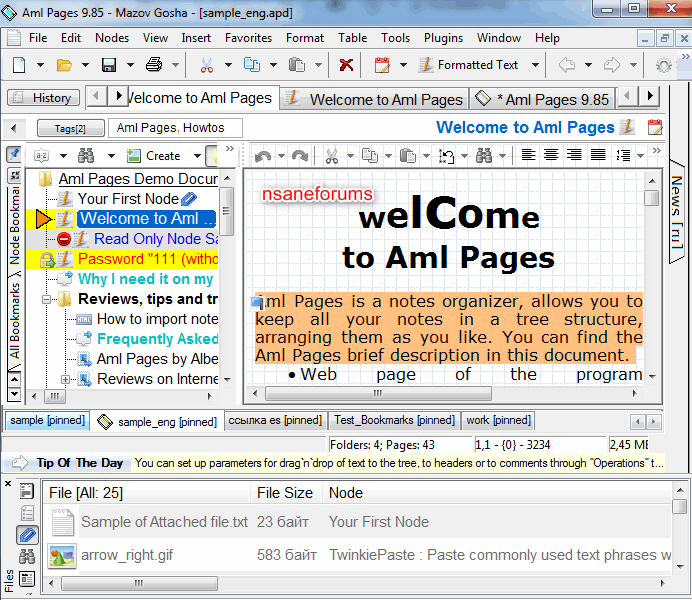
Task: Save document with the floppy disk icon
Action: 109,65
